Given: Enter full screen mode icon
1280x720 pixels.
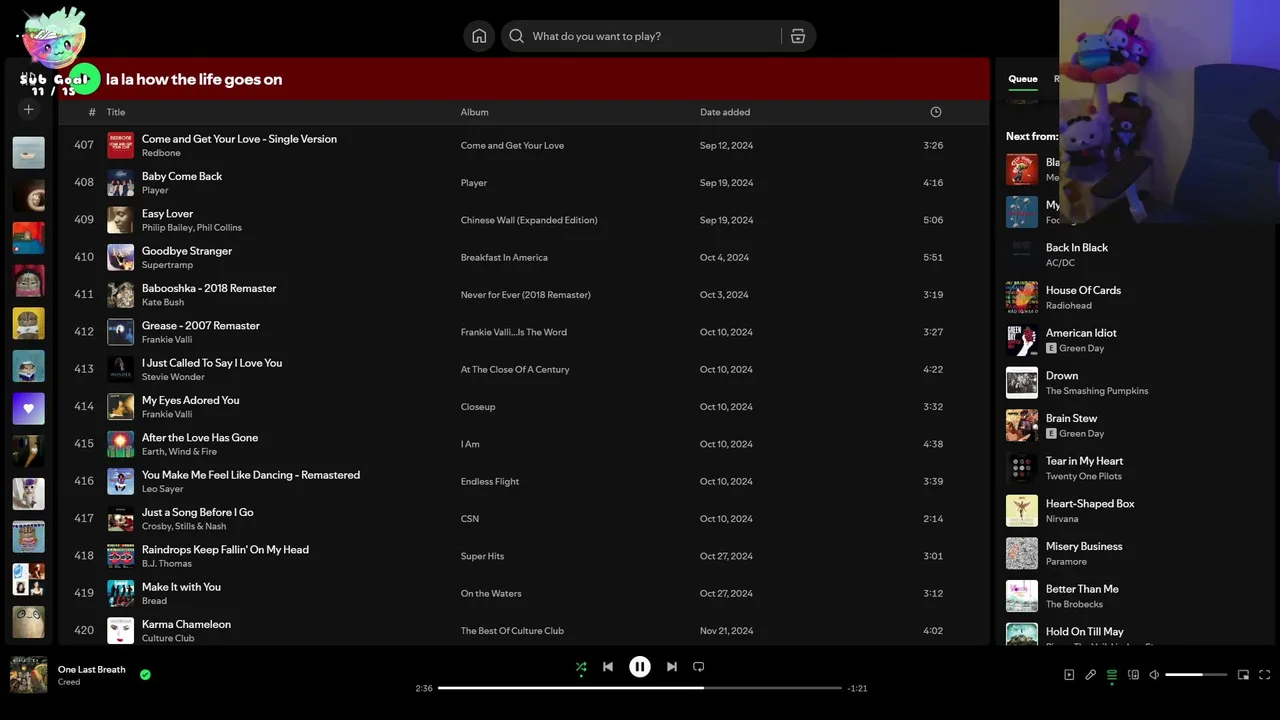Looking at the screenshot, I should [1265, 675].
